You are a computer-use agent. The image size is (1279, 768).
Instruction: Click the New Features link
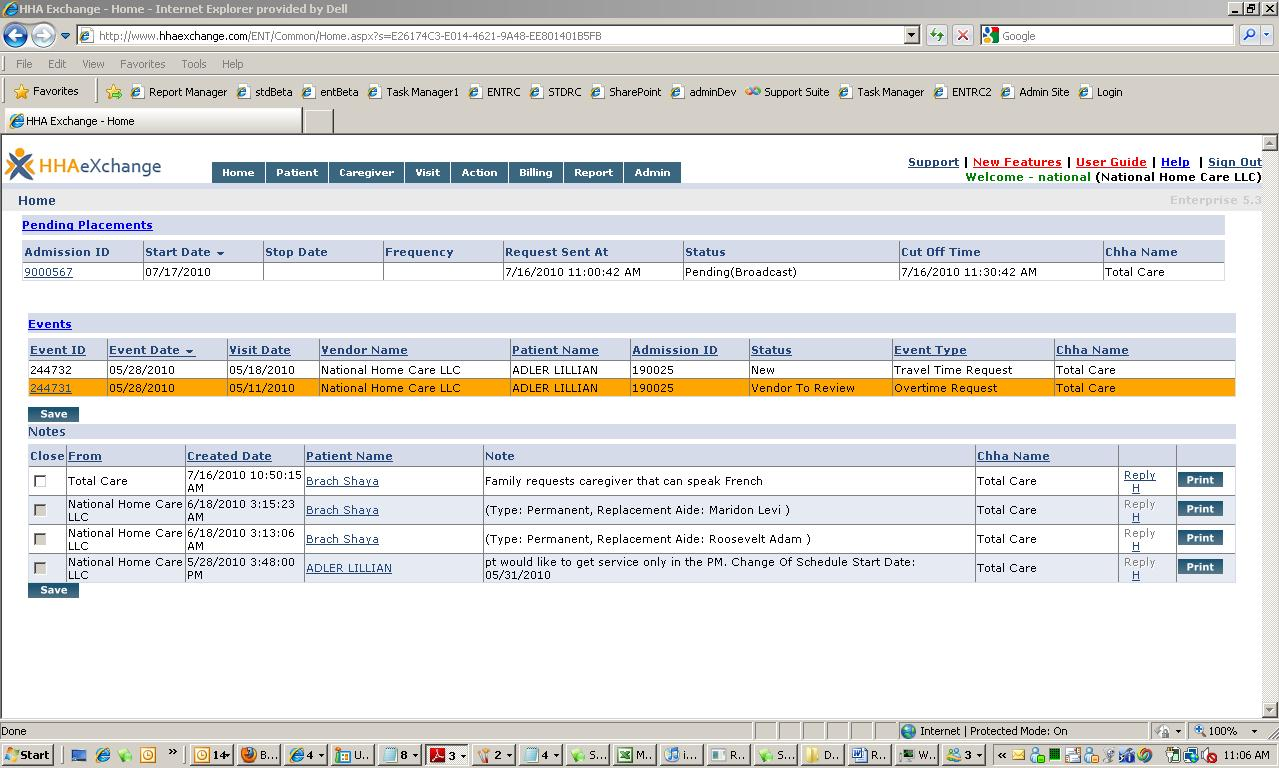(1017, 162)
